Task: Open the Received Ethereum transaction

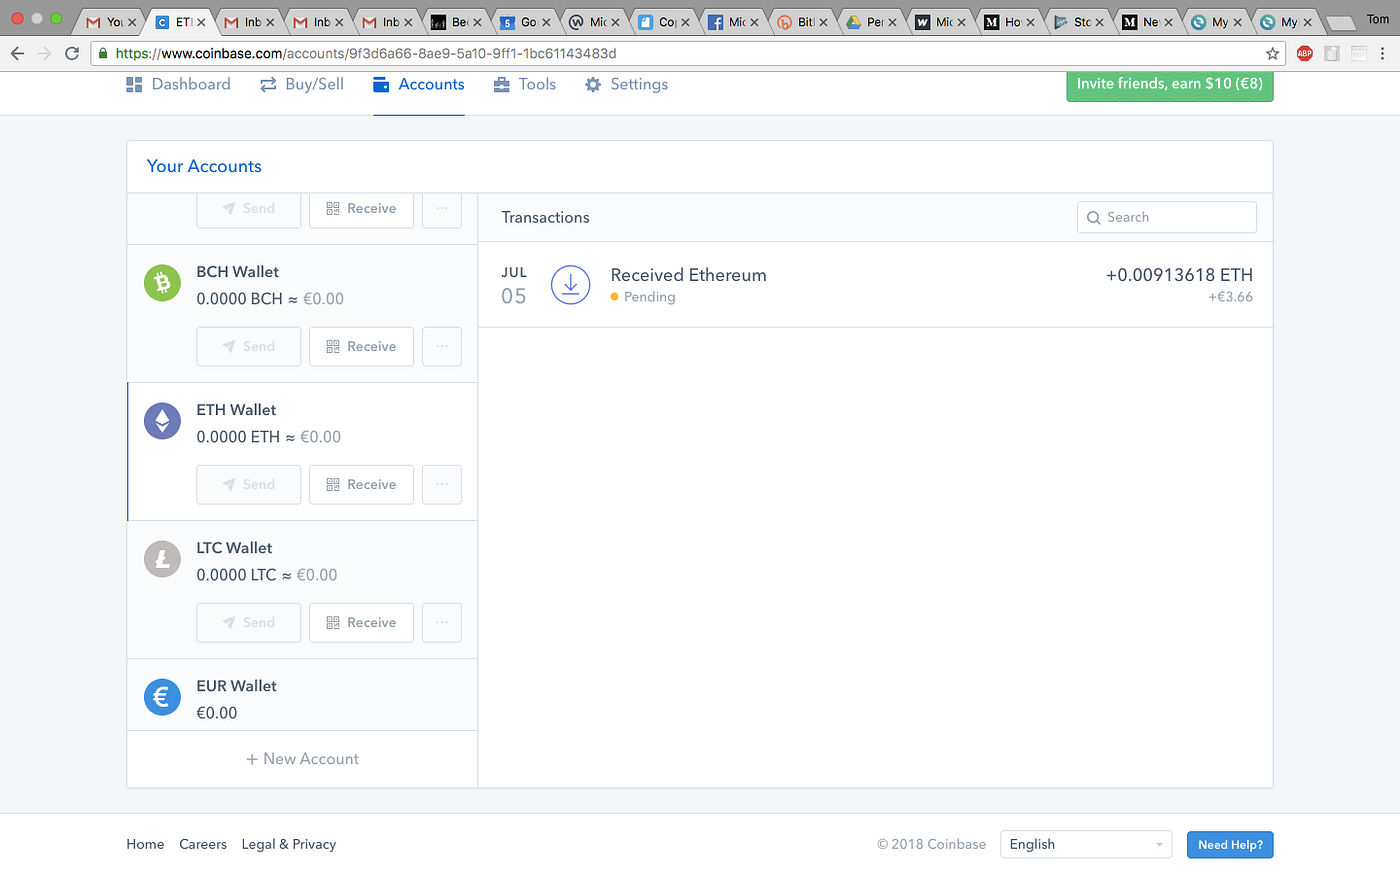Action: click(875, 285)
